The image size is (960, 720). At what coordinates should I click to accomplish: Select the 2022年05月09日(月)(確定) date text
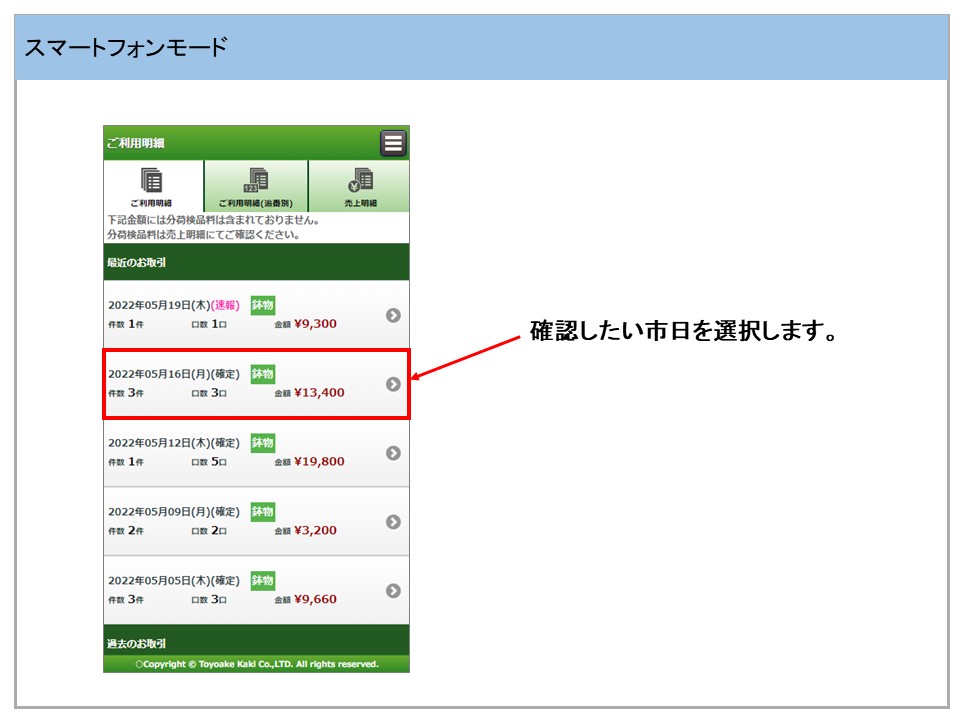coord(174,511)
